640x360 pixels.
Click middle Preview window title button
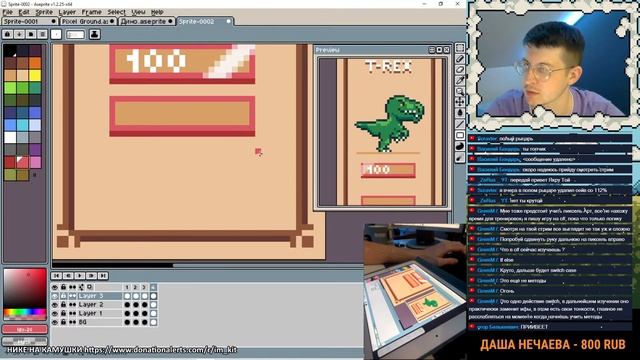(439, 50)
